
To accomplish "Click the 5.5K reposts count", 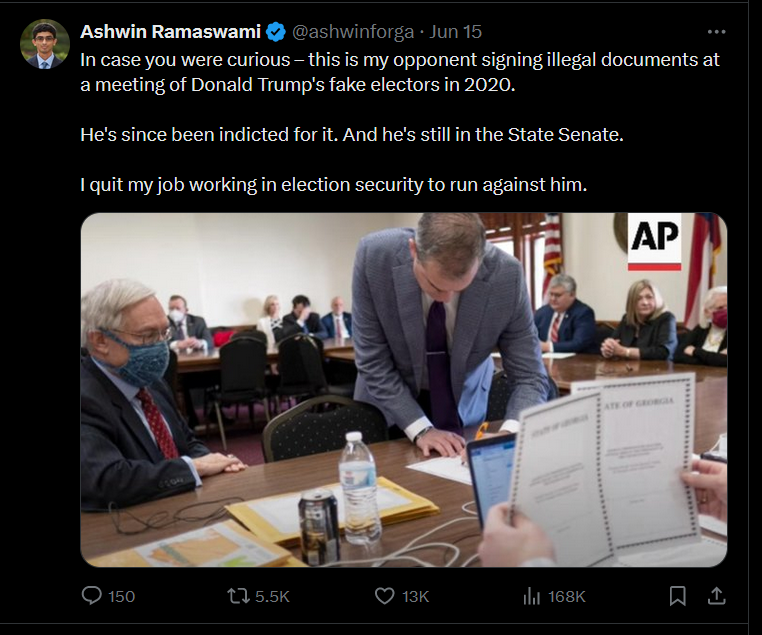I will 272,596.
